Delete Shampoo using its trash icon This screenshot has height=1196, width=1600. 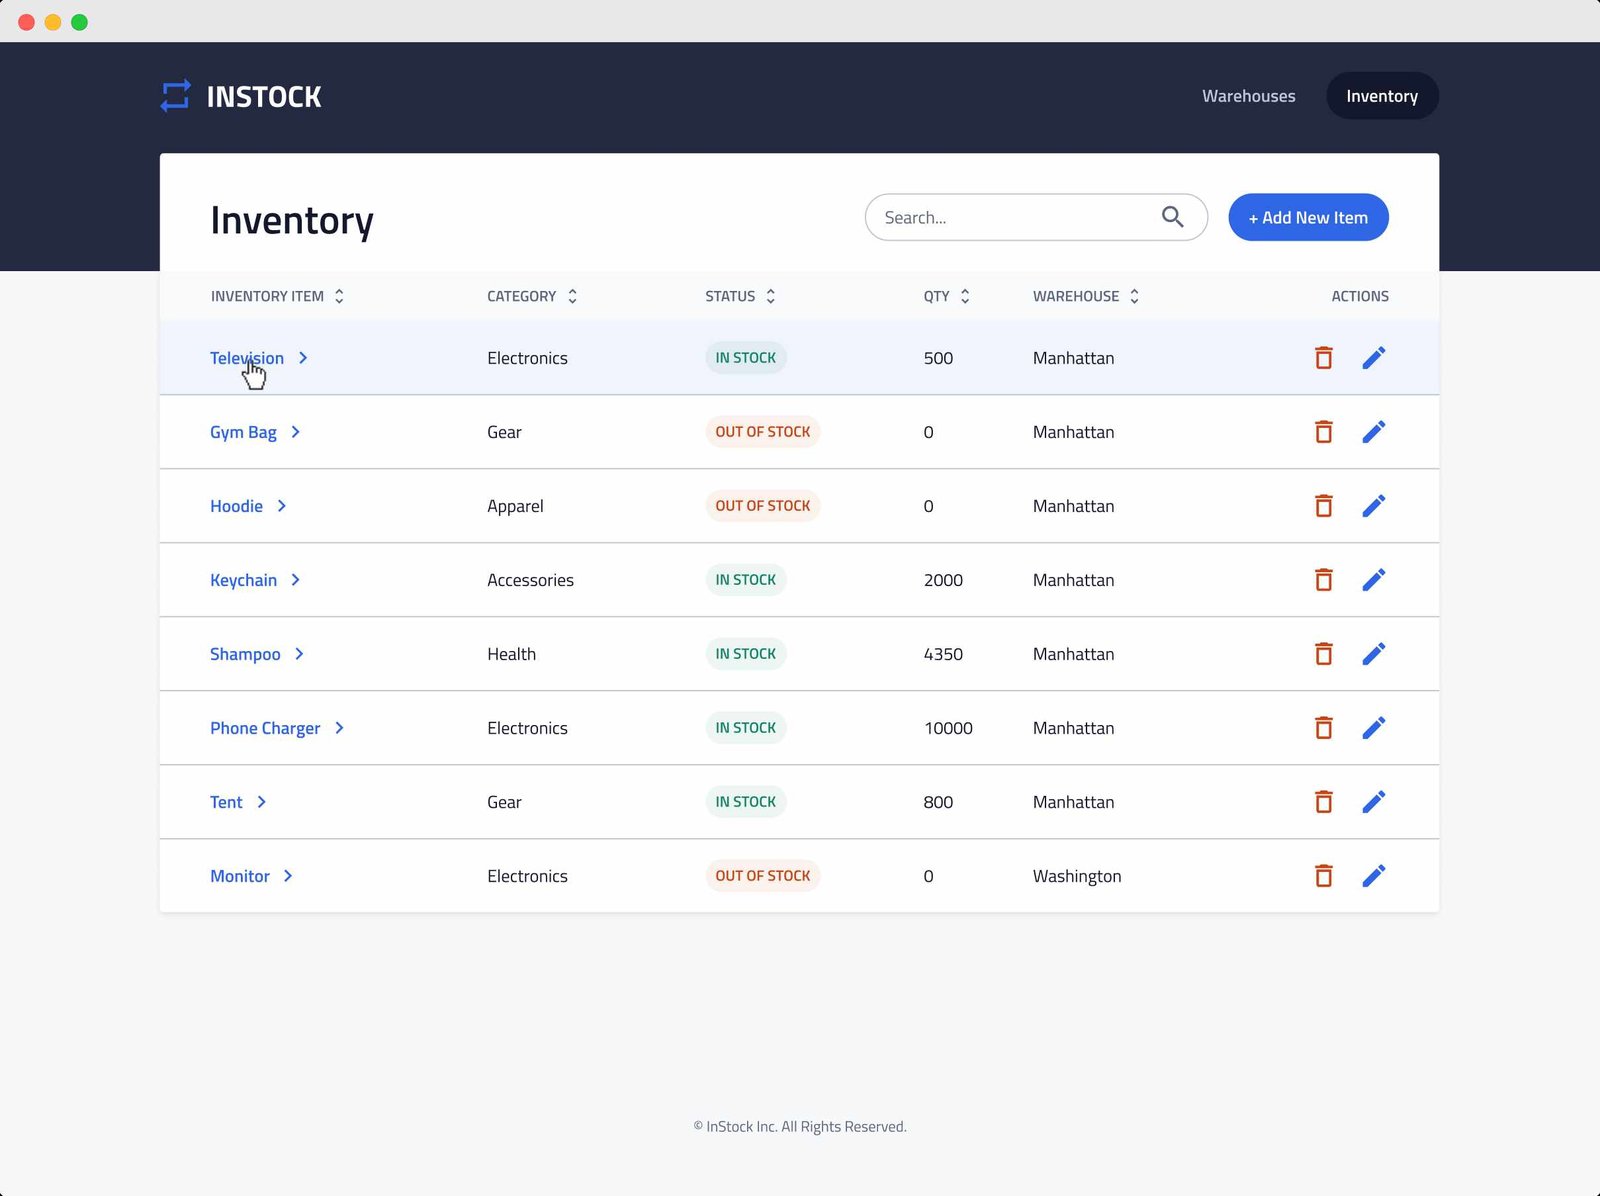coord(1323,654)
